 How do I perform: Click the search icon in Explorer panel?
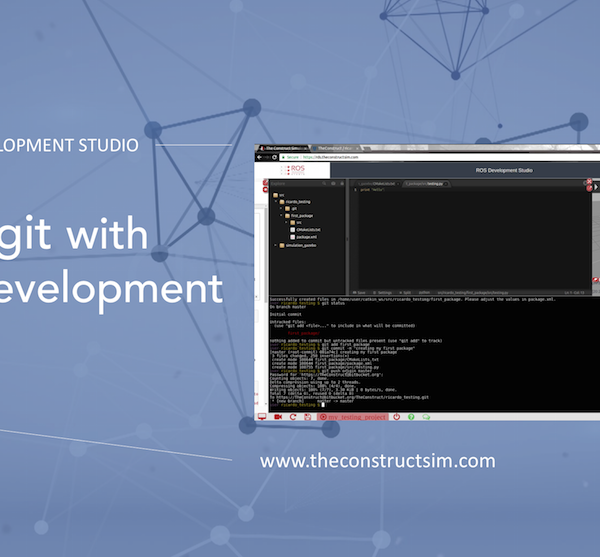tap(324, 184)
